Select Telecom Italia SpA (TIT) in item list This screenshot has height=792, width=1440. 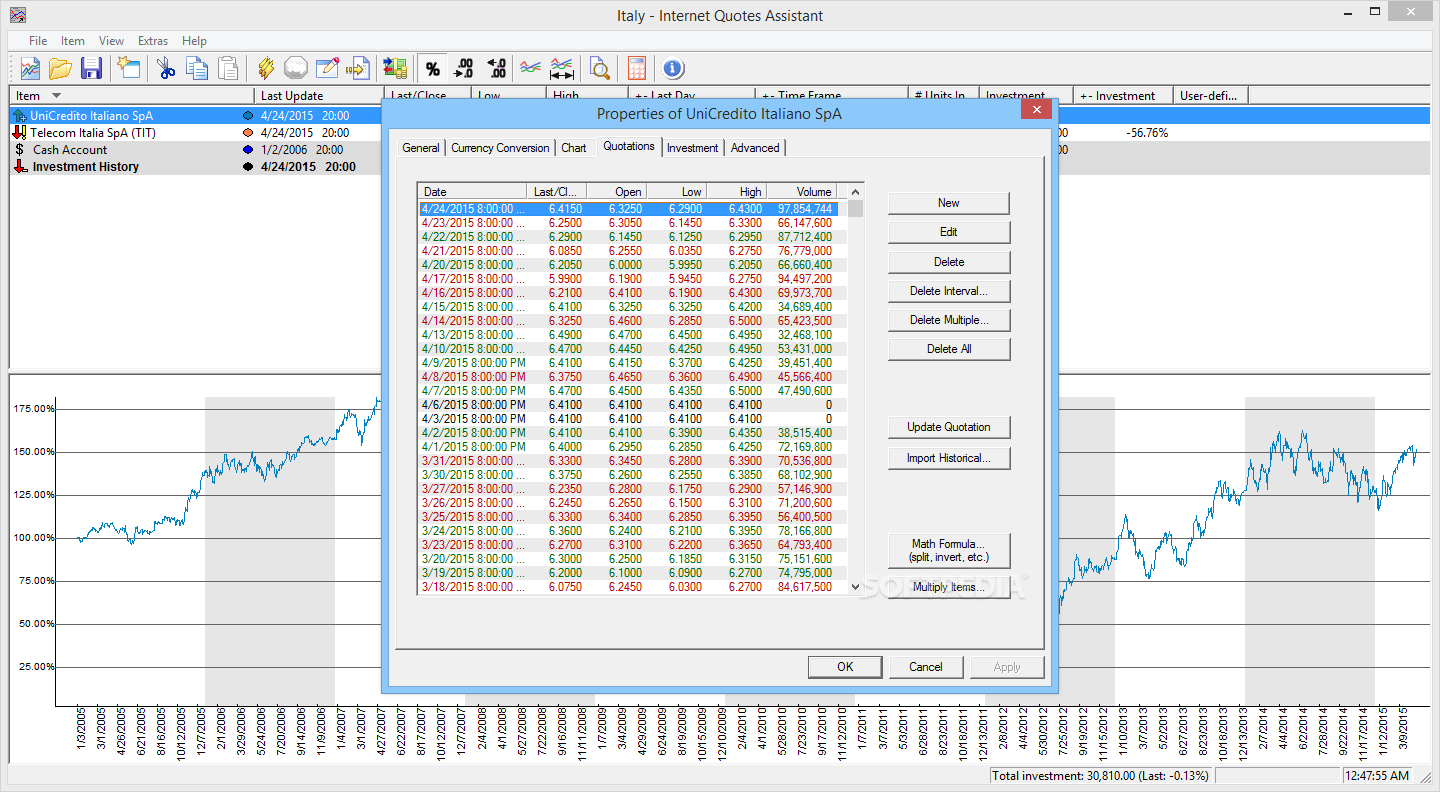(x=92, y=133)
